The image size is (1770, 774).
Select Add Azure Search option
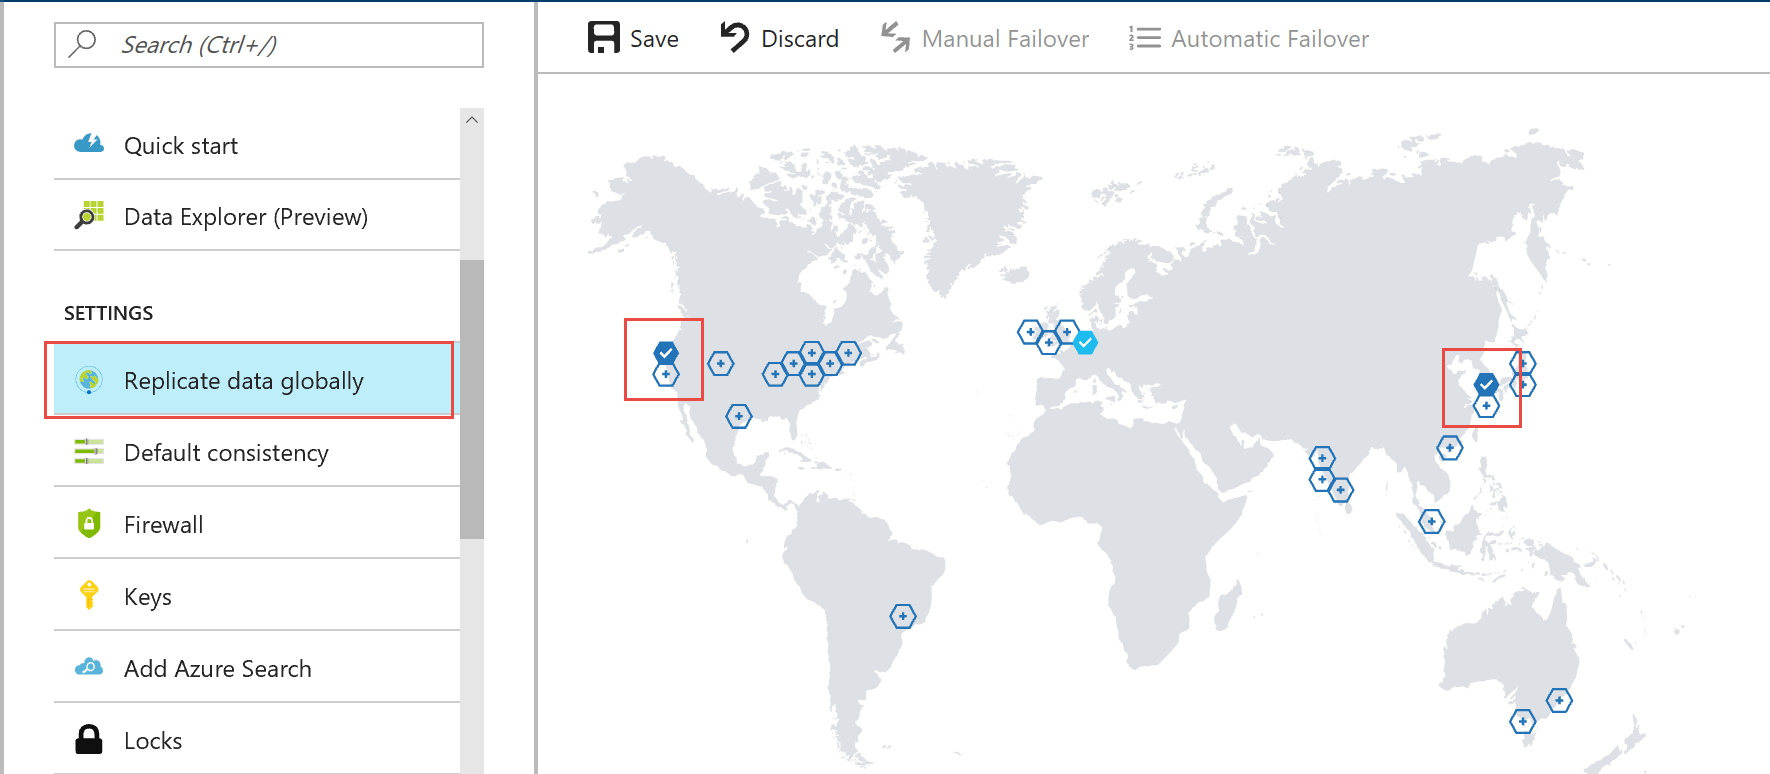coord(218,669)
